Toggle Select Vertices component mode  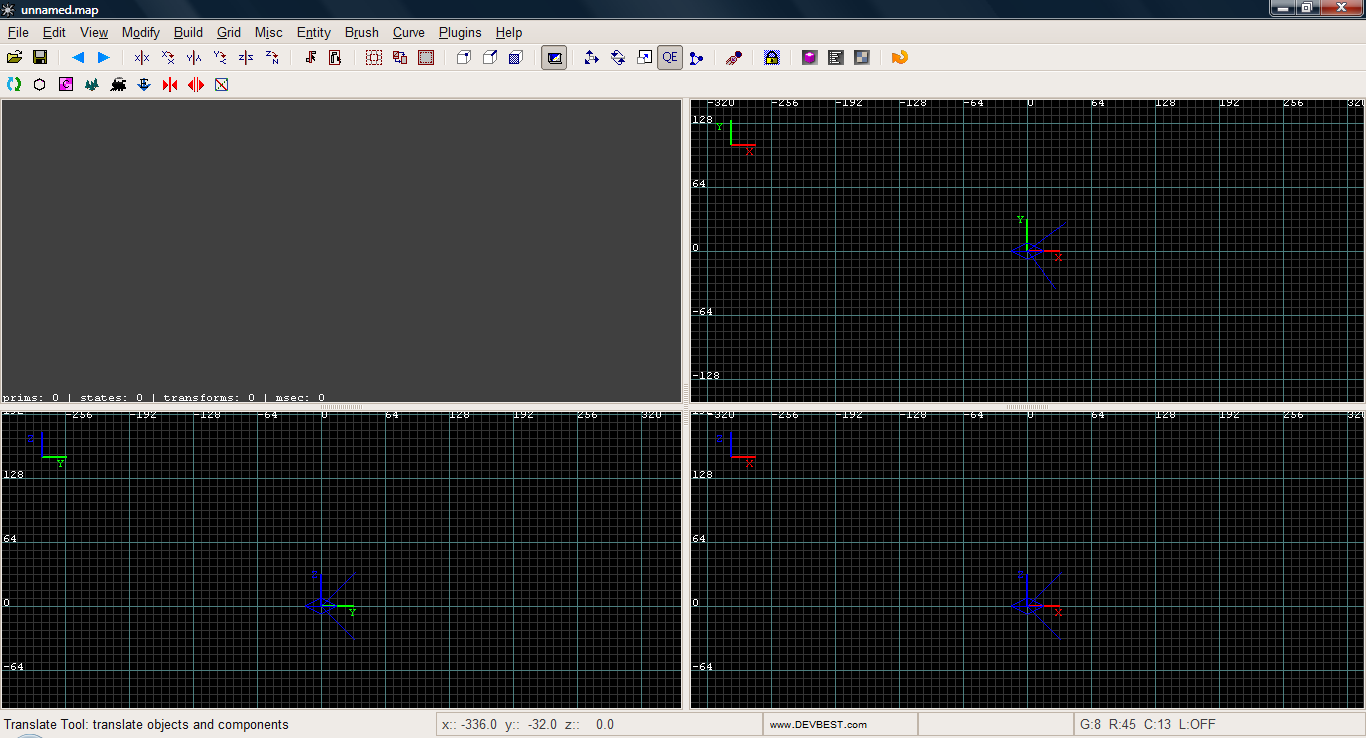click(x=464, y=58)
